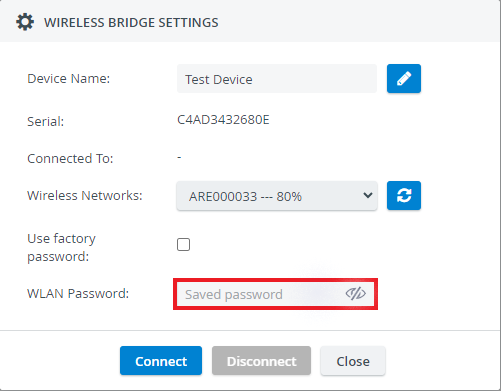
Task: Close the Wireless Bridge Settings dialog
Action: [353, 361]
